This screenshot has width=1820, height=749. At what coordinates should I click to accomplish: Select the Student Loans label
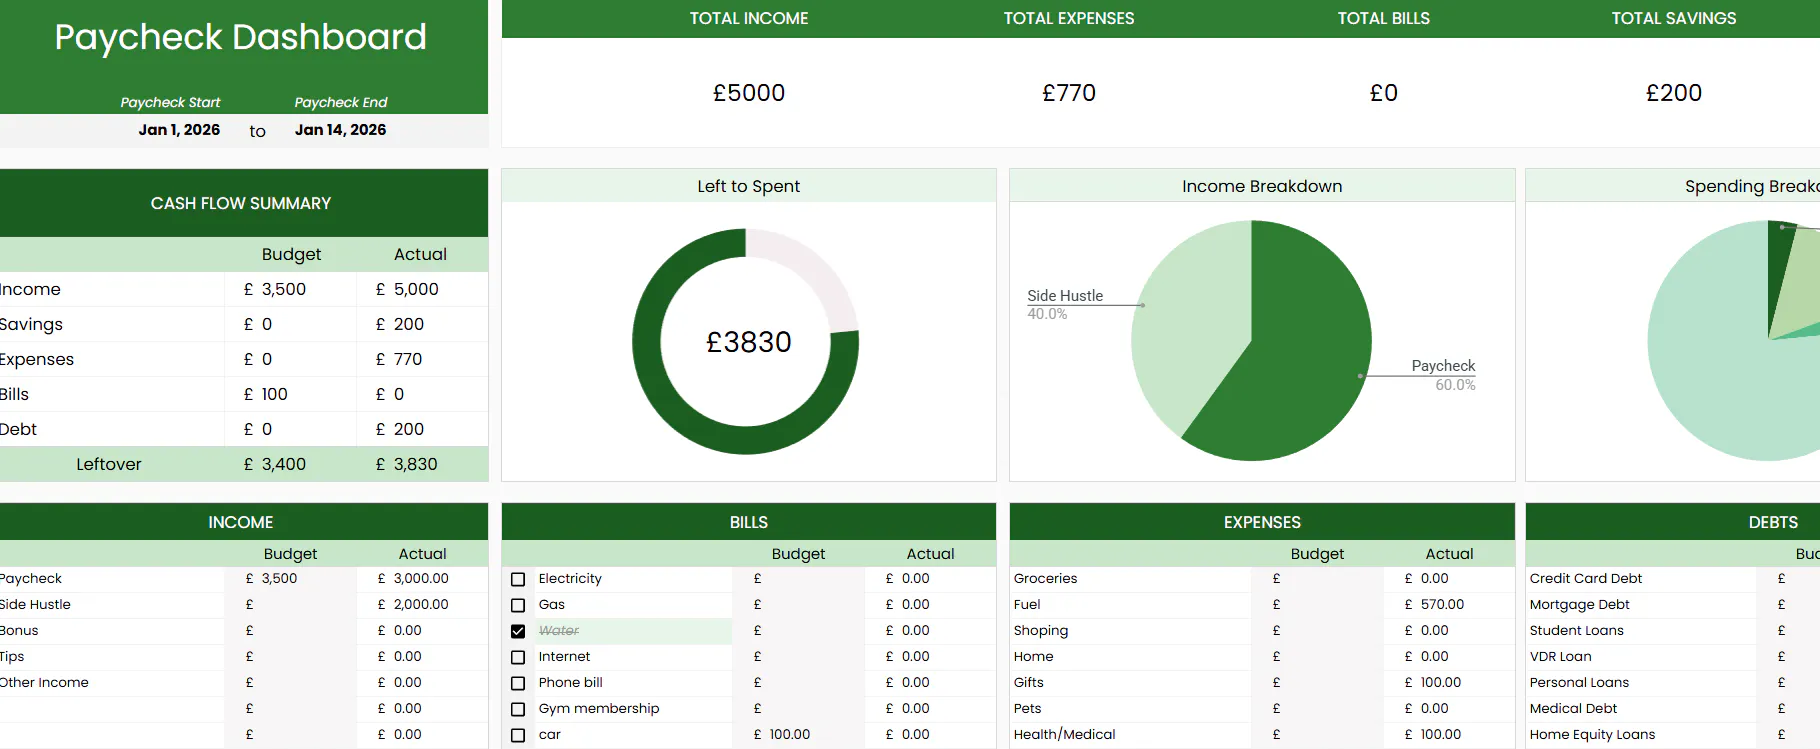[x=1577, y=631]
